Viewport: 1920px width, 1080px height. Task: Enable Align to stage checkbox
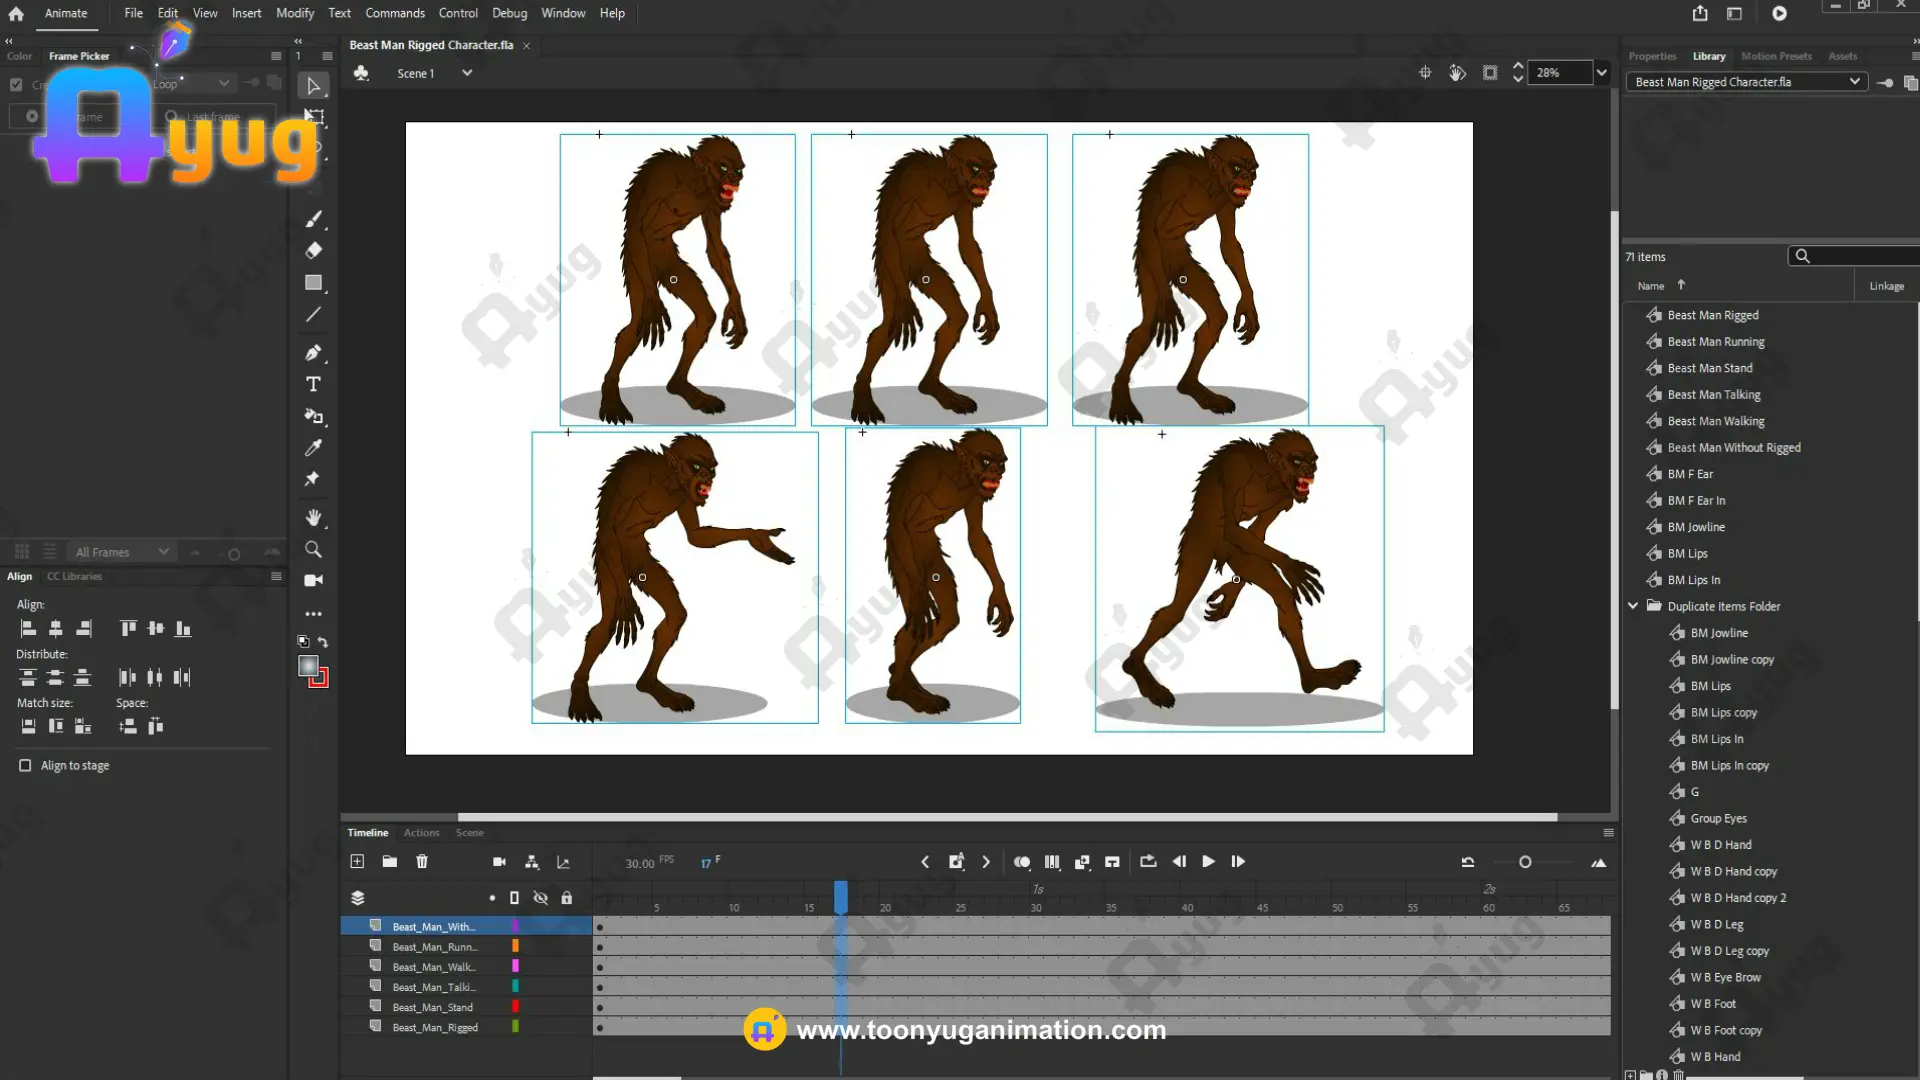click(x=25, y=765)
